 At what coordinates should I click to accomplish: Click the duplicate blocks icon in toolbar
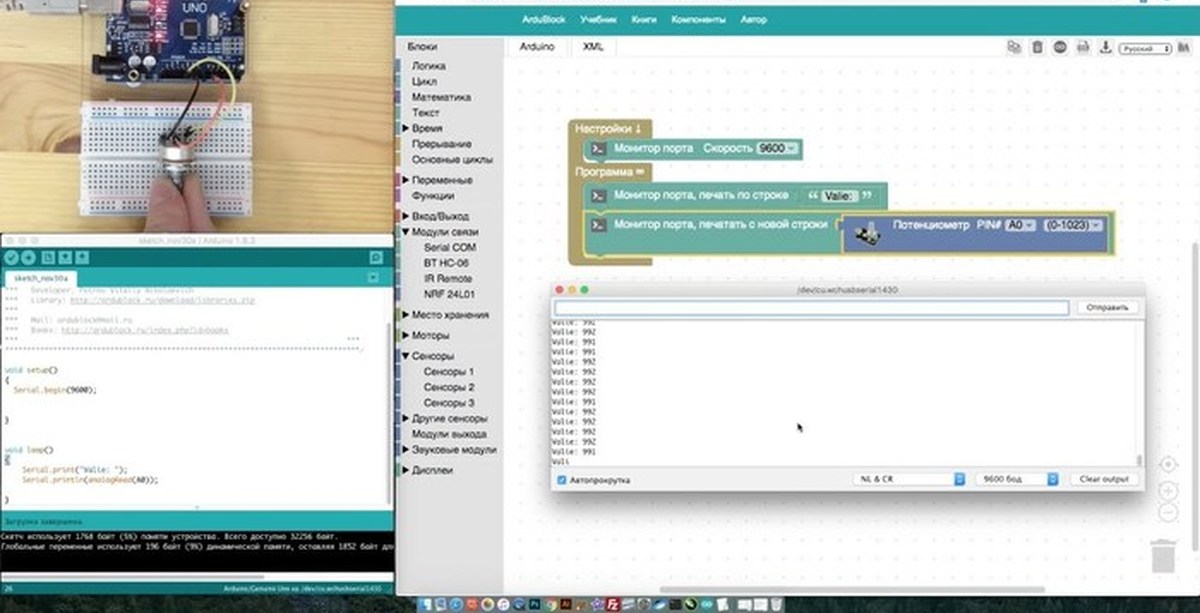pos(1014,45)
